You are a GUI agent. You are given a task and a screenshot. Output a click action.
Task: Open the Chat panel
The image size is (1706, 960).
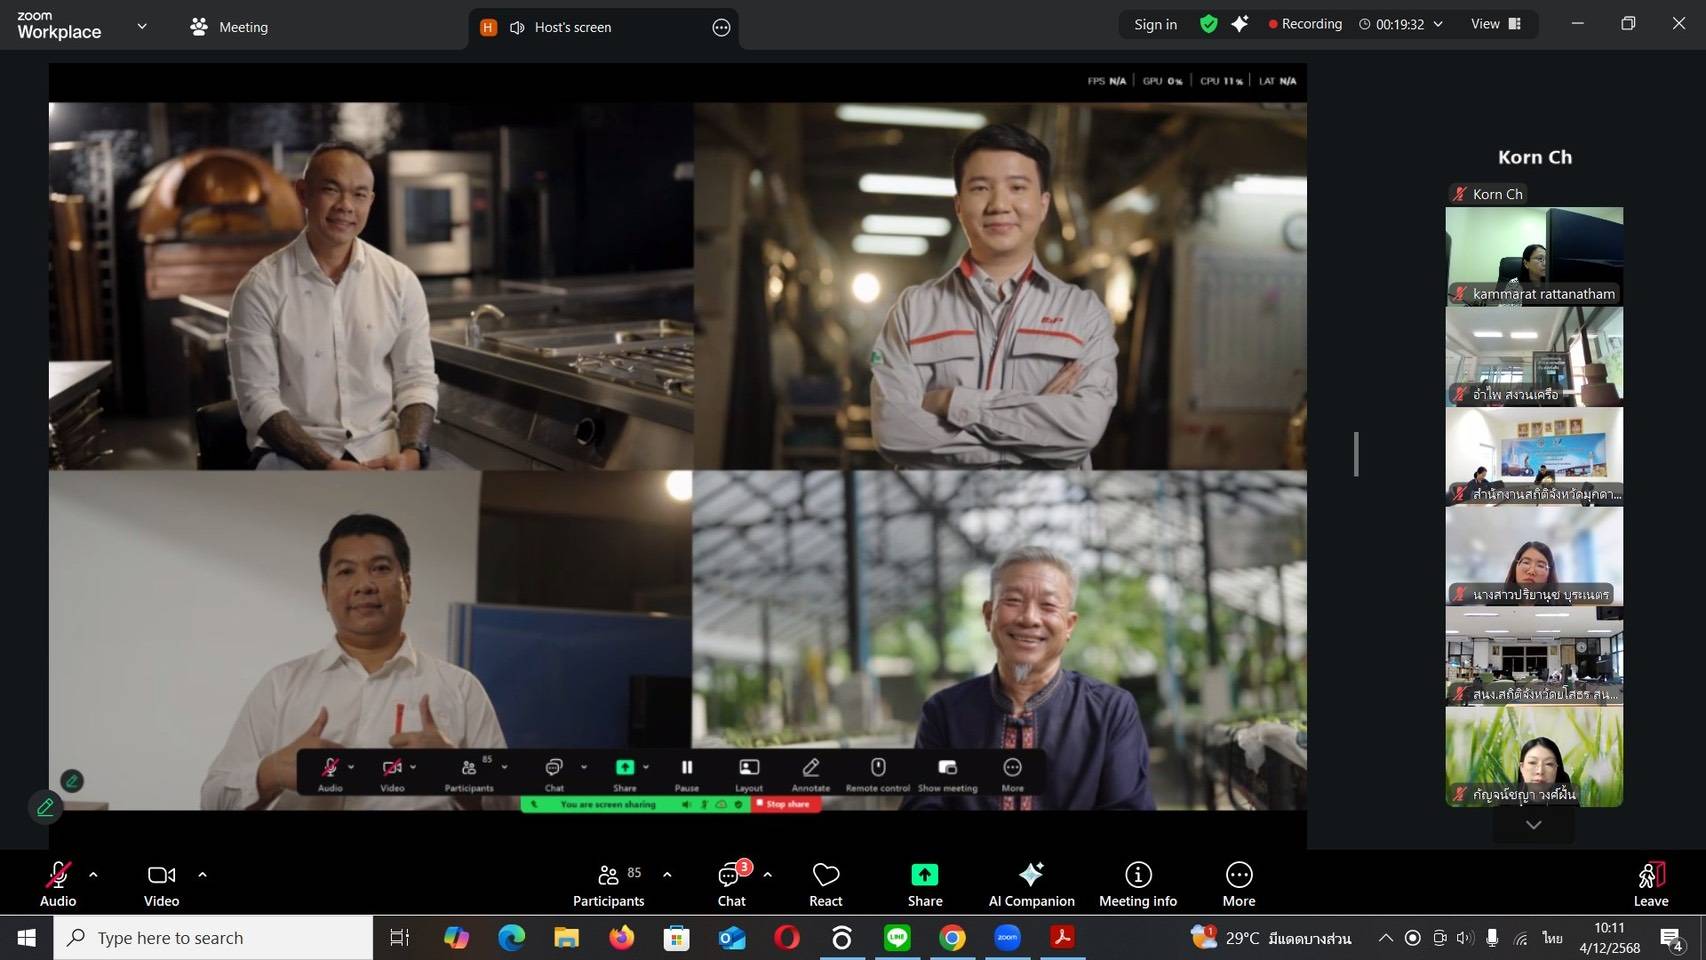[731, 883]
